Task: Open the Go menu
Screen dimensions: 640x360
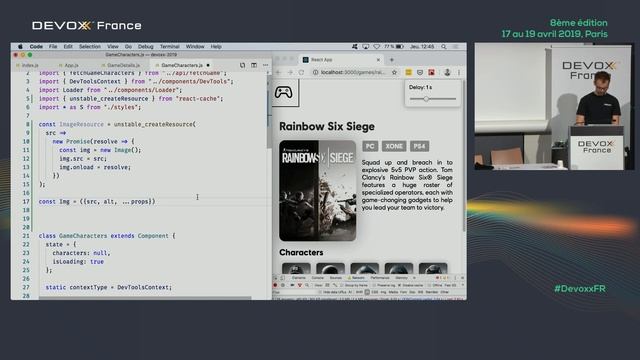Action: pyautogui.click(x=128, y=47)
